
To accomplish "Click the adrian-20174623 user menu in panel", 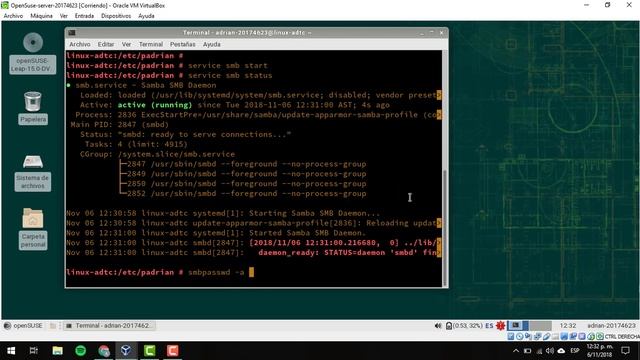I will point(611,326).
